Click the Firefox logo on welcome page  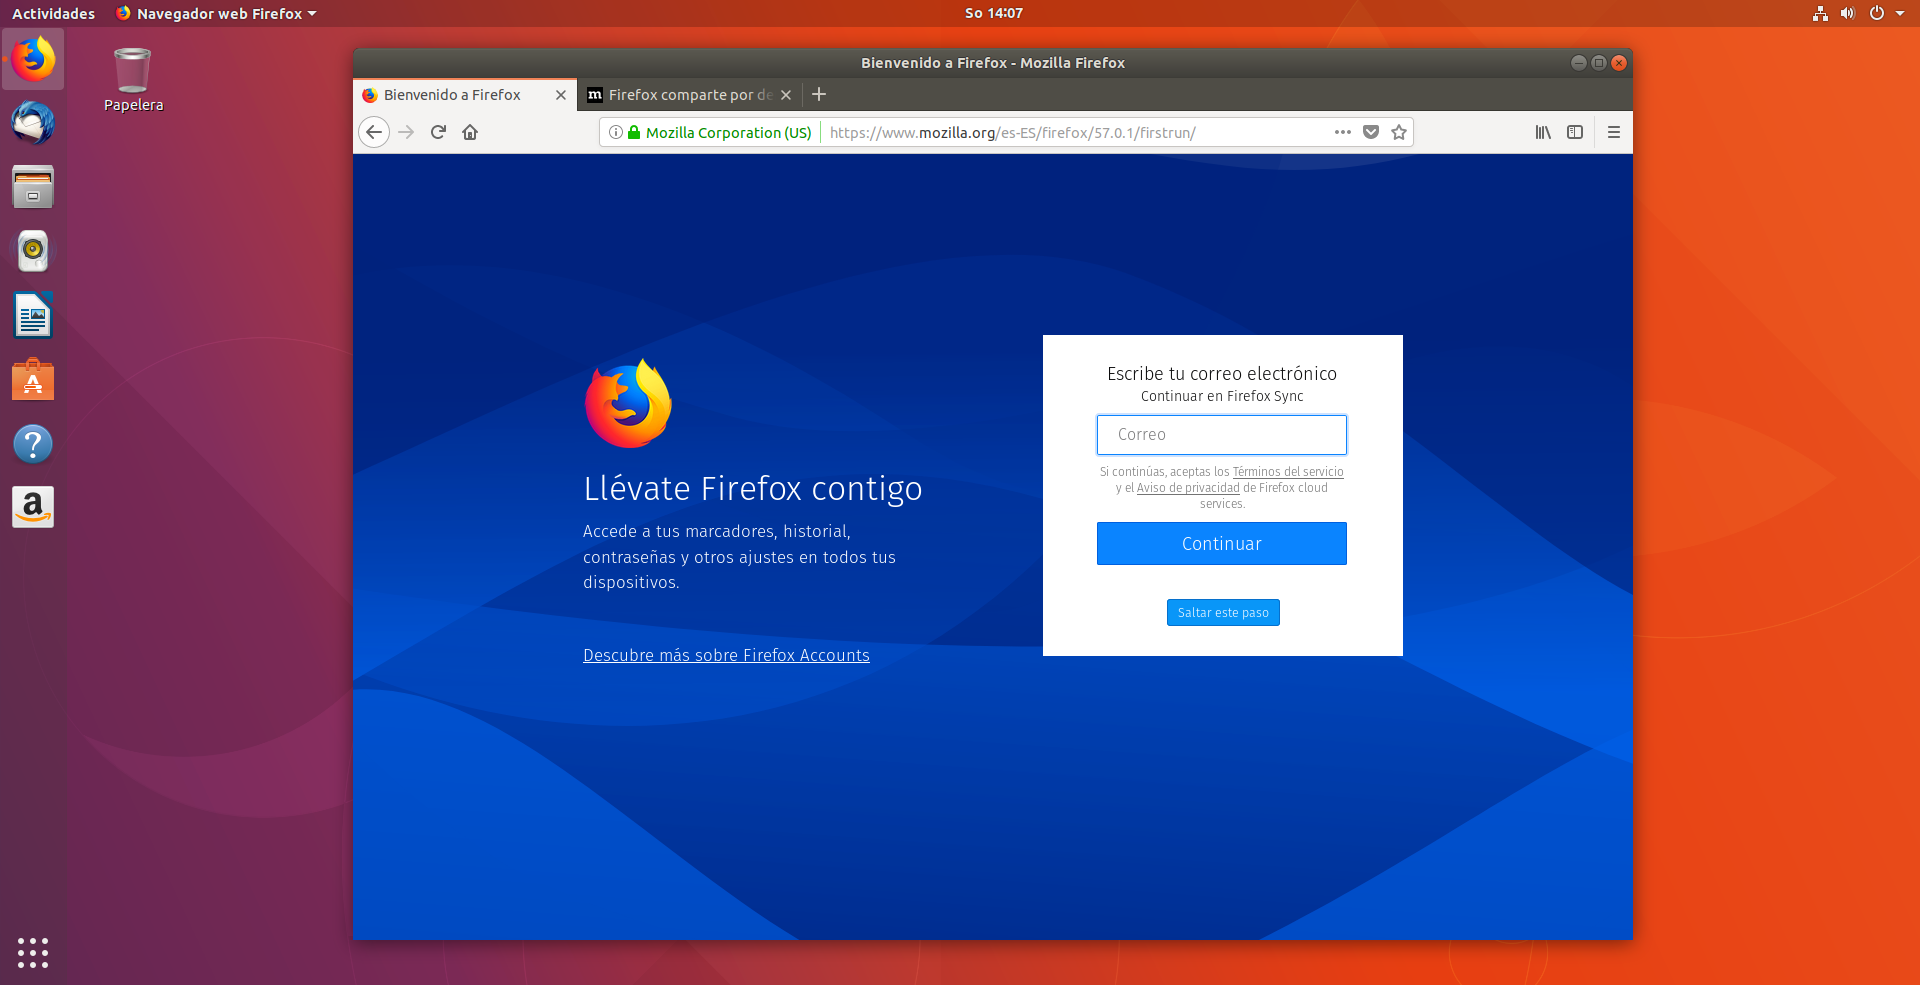click(x=628, y=404)
